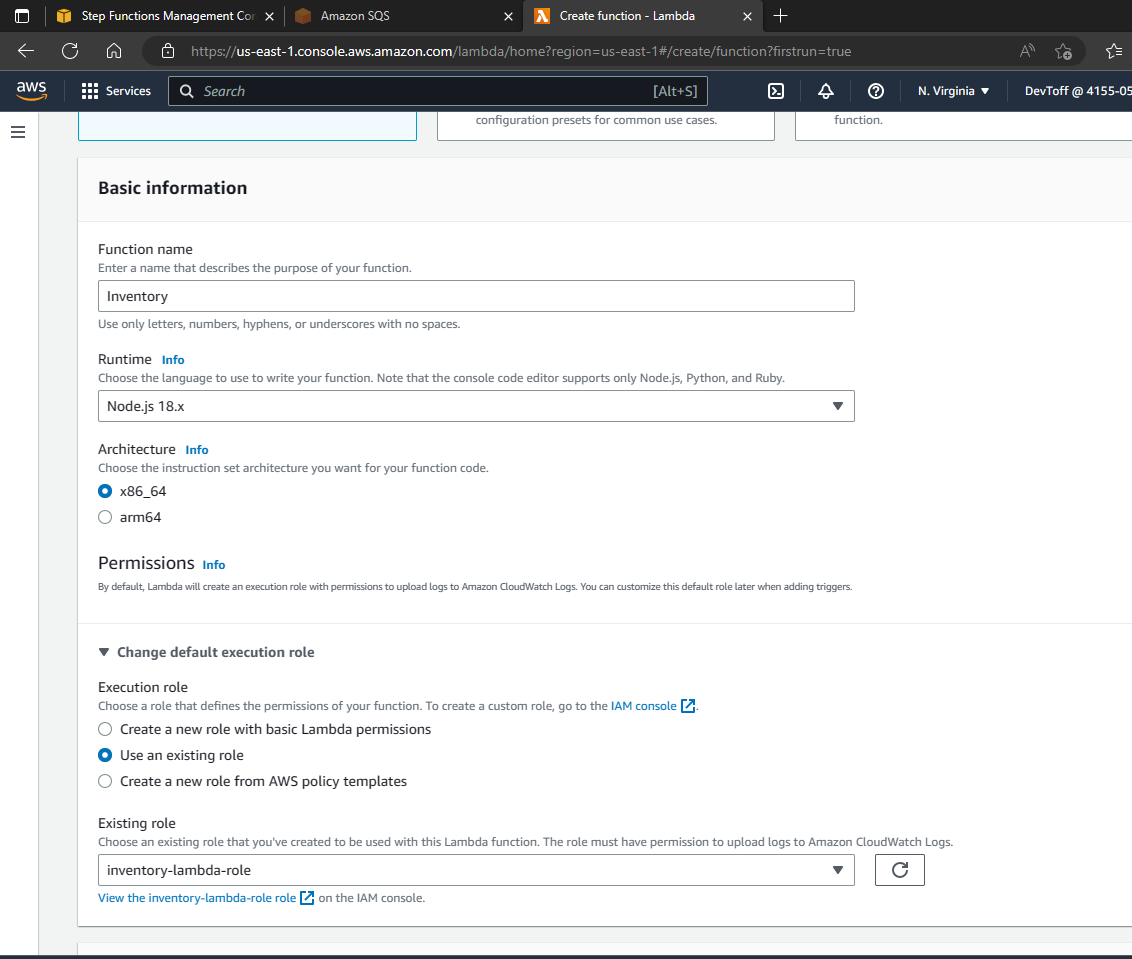Image resolution: width=1132 pixels, height=959 pixels.
Task: Refresh the existing roles list
Action: pyautogui.click(x=899, y=870)
